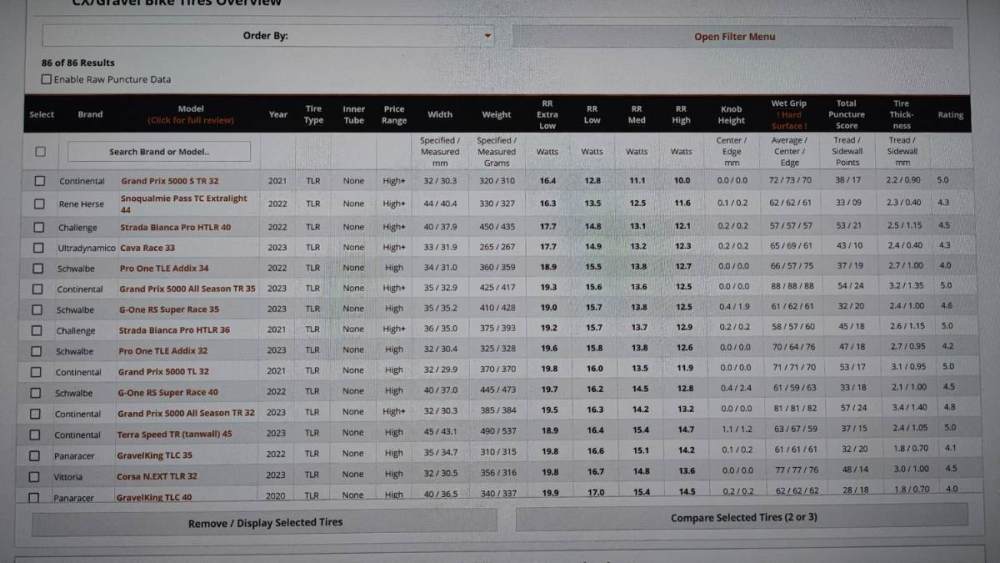Open Grand Prix 5000 S TR 32 review
Viewport: 1000px width, 563px height.
(170, 181)
